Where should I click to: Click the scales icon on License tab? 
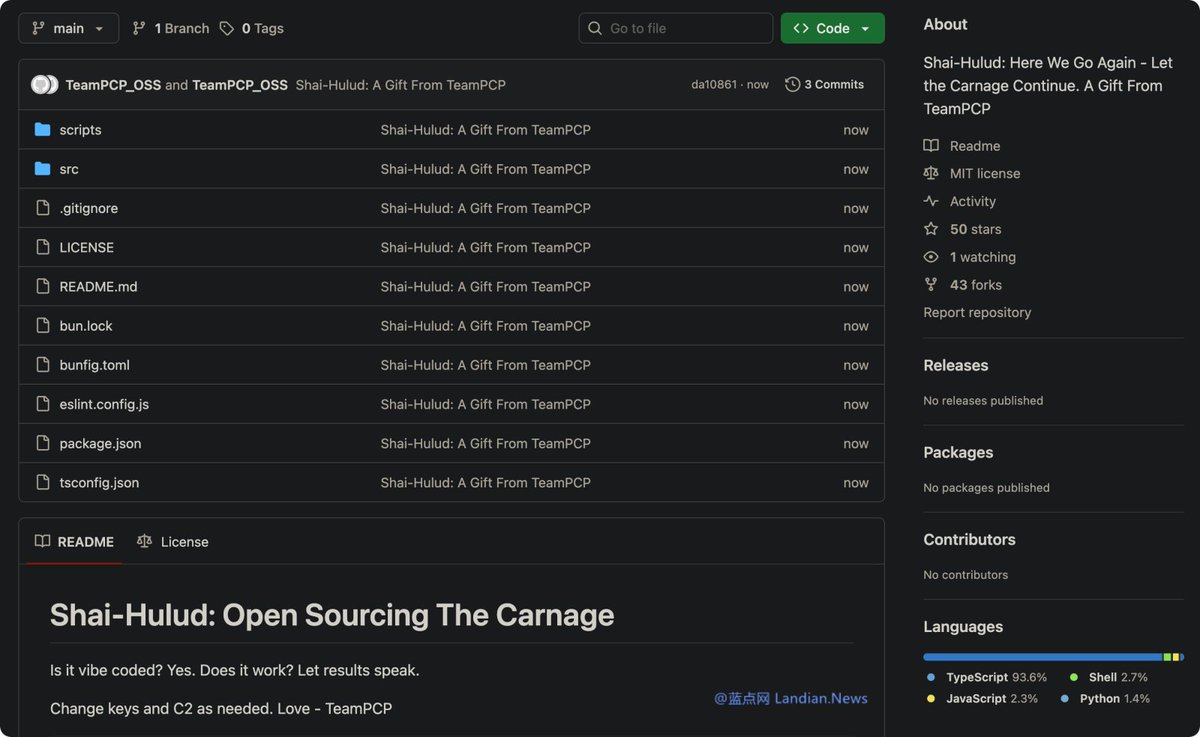[x=144, y=541]
